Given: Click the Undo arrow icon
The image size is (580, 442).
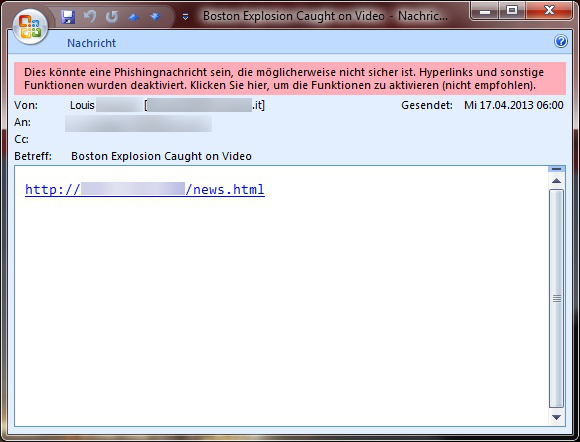Looking at the screenshot, I should (x=90, y=17).
